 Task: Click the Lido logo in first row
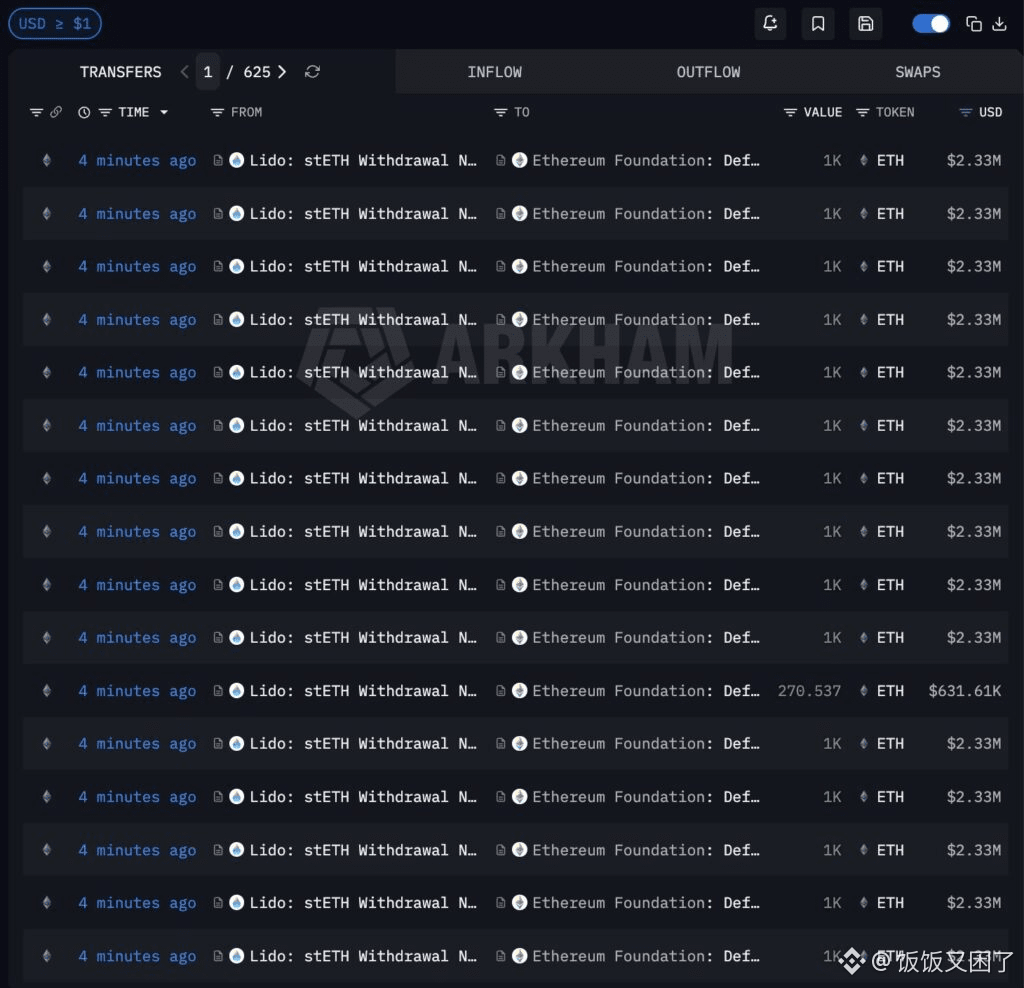pyautogui.click(x=237, y=161)
